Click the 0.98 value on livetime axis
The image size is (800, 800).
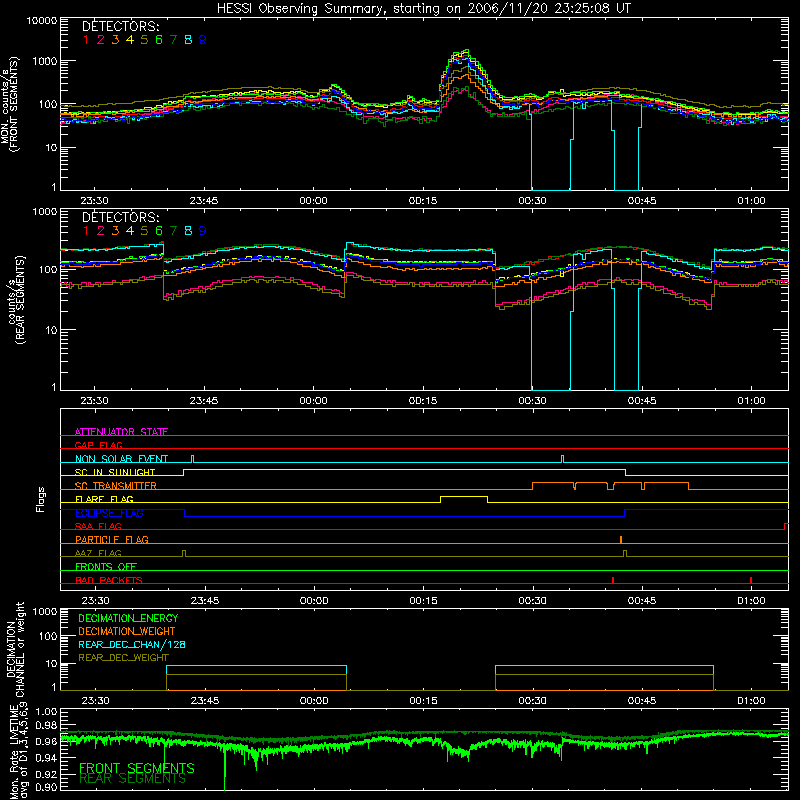(x=46, y=726)
